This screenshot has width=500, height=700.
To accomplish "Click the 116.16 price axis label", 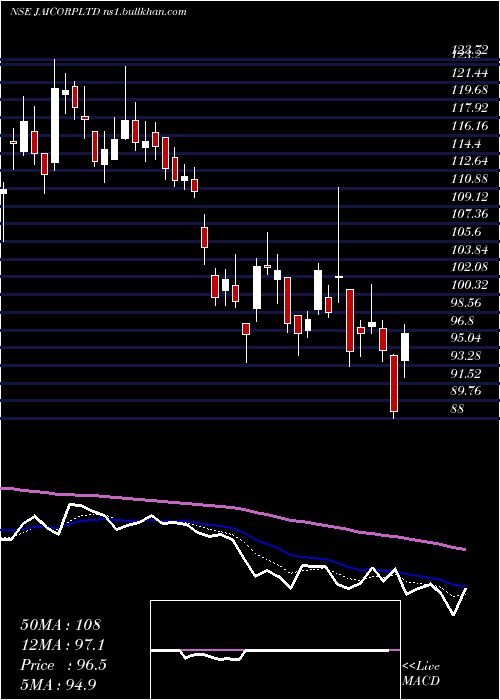I will 469,125.
